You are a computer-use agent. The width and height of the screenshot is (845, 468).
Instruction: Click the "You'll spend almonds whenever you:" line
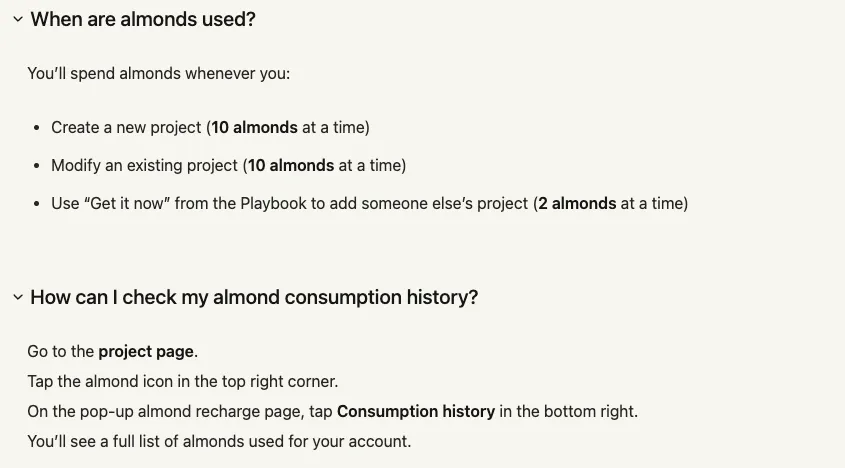pyautogui.click(x=158, y=73)
